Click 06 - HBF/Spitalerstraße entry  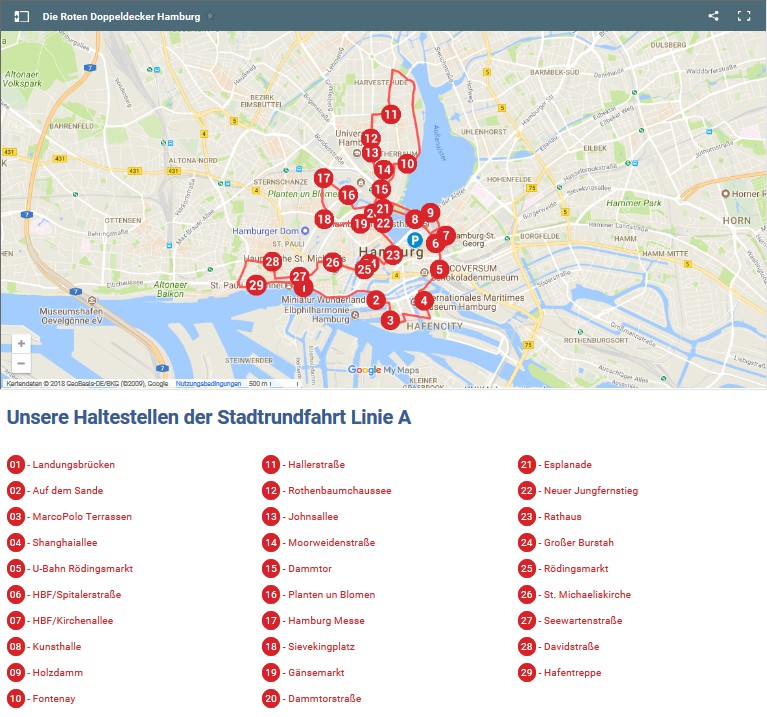pyautogui.click(x=64, y=594)
